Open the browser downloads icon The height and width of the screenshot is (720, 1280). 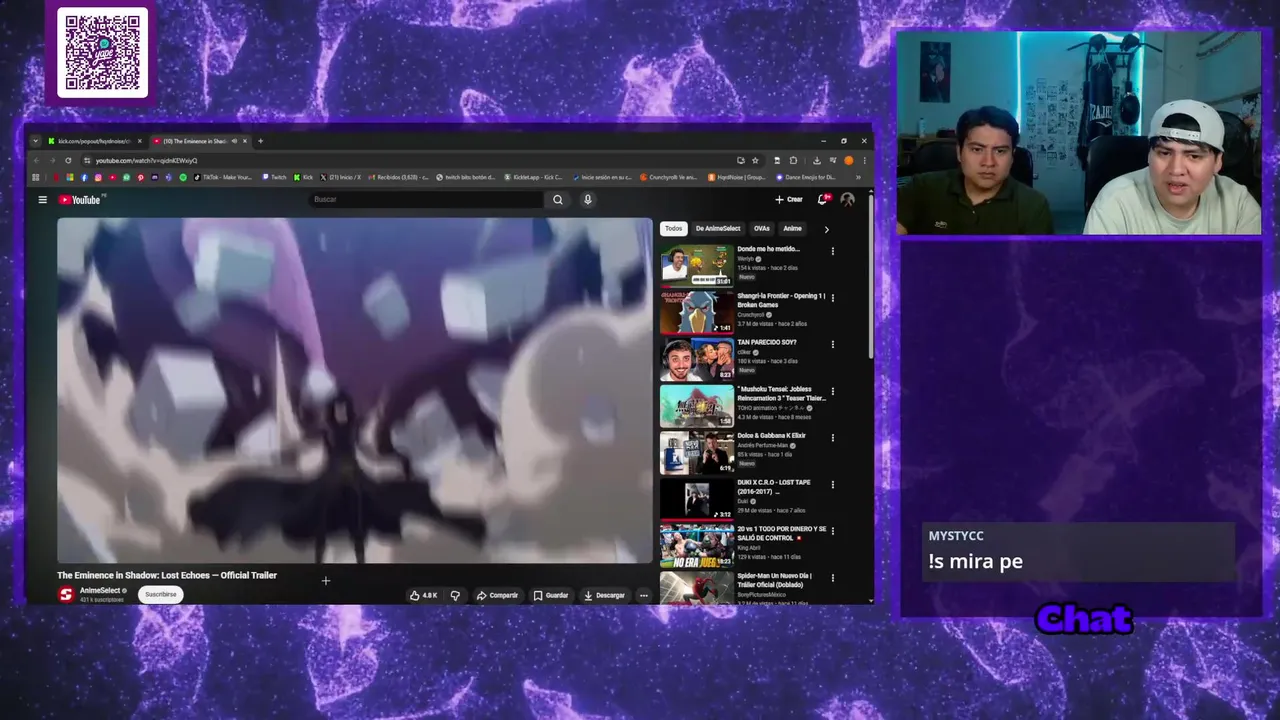coord(817,160)
